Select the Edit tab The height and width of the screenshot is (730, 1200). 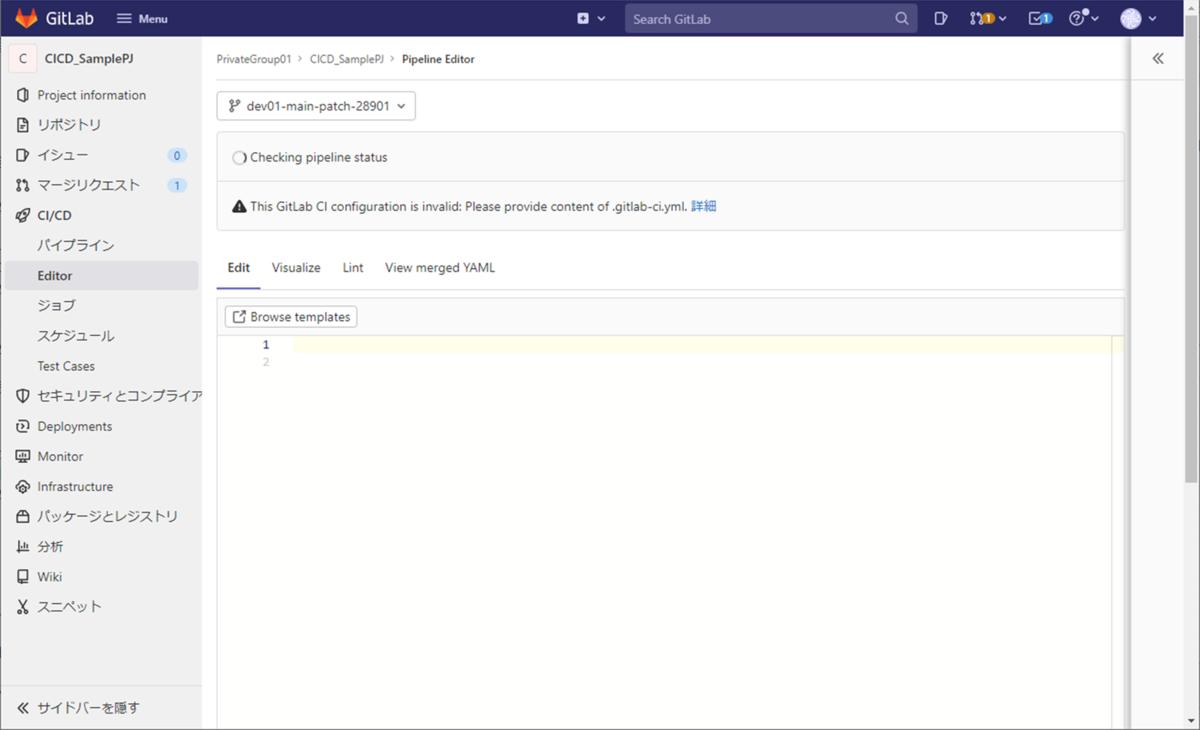click(239, 268)
